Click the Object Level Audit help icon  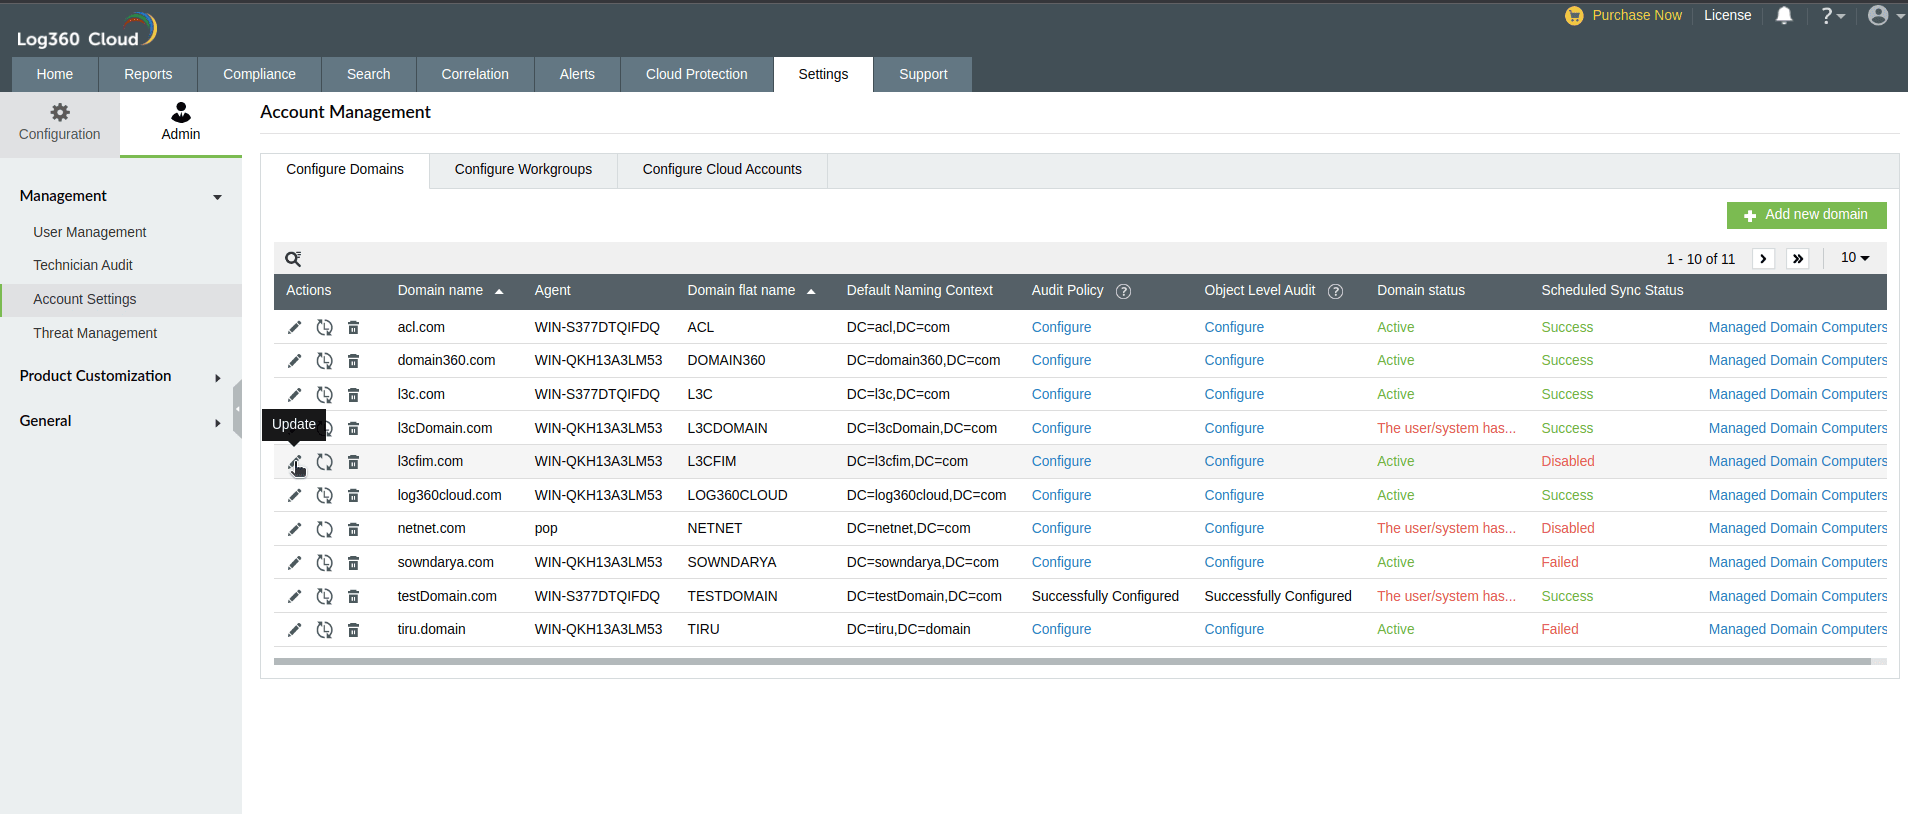click(x=1335, y=291)
